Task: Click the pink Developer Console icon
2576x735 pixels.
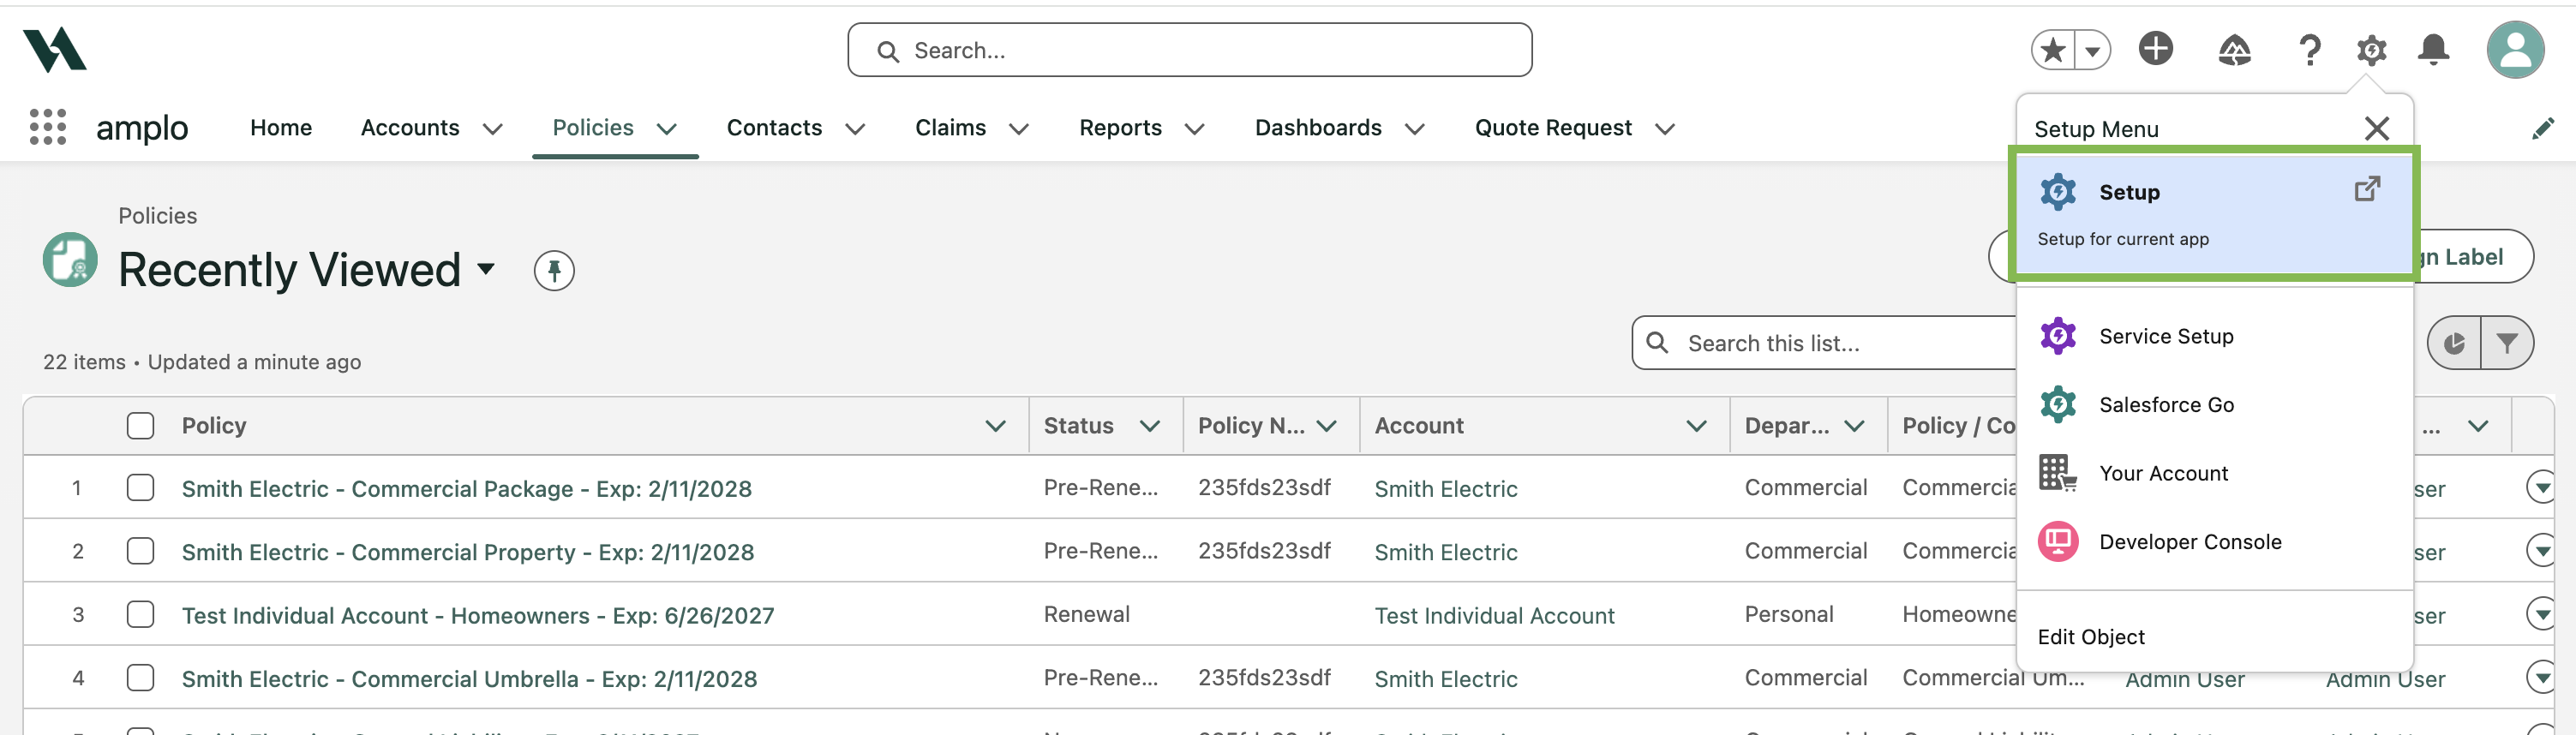Action: click(2058, 542)
